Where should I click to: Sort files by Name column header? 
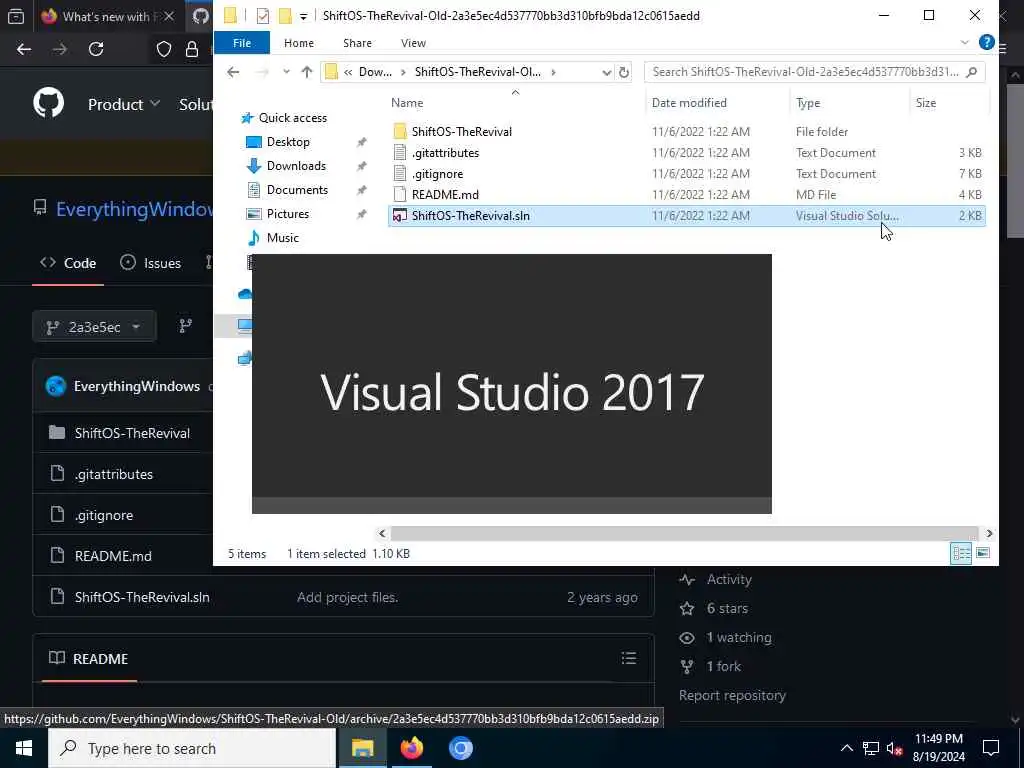pos(407,103)
